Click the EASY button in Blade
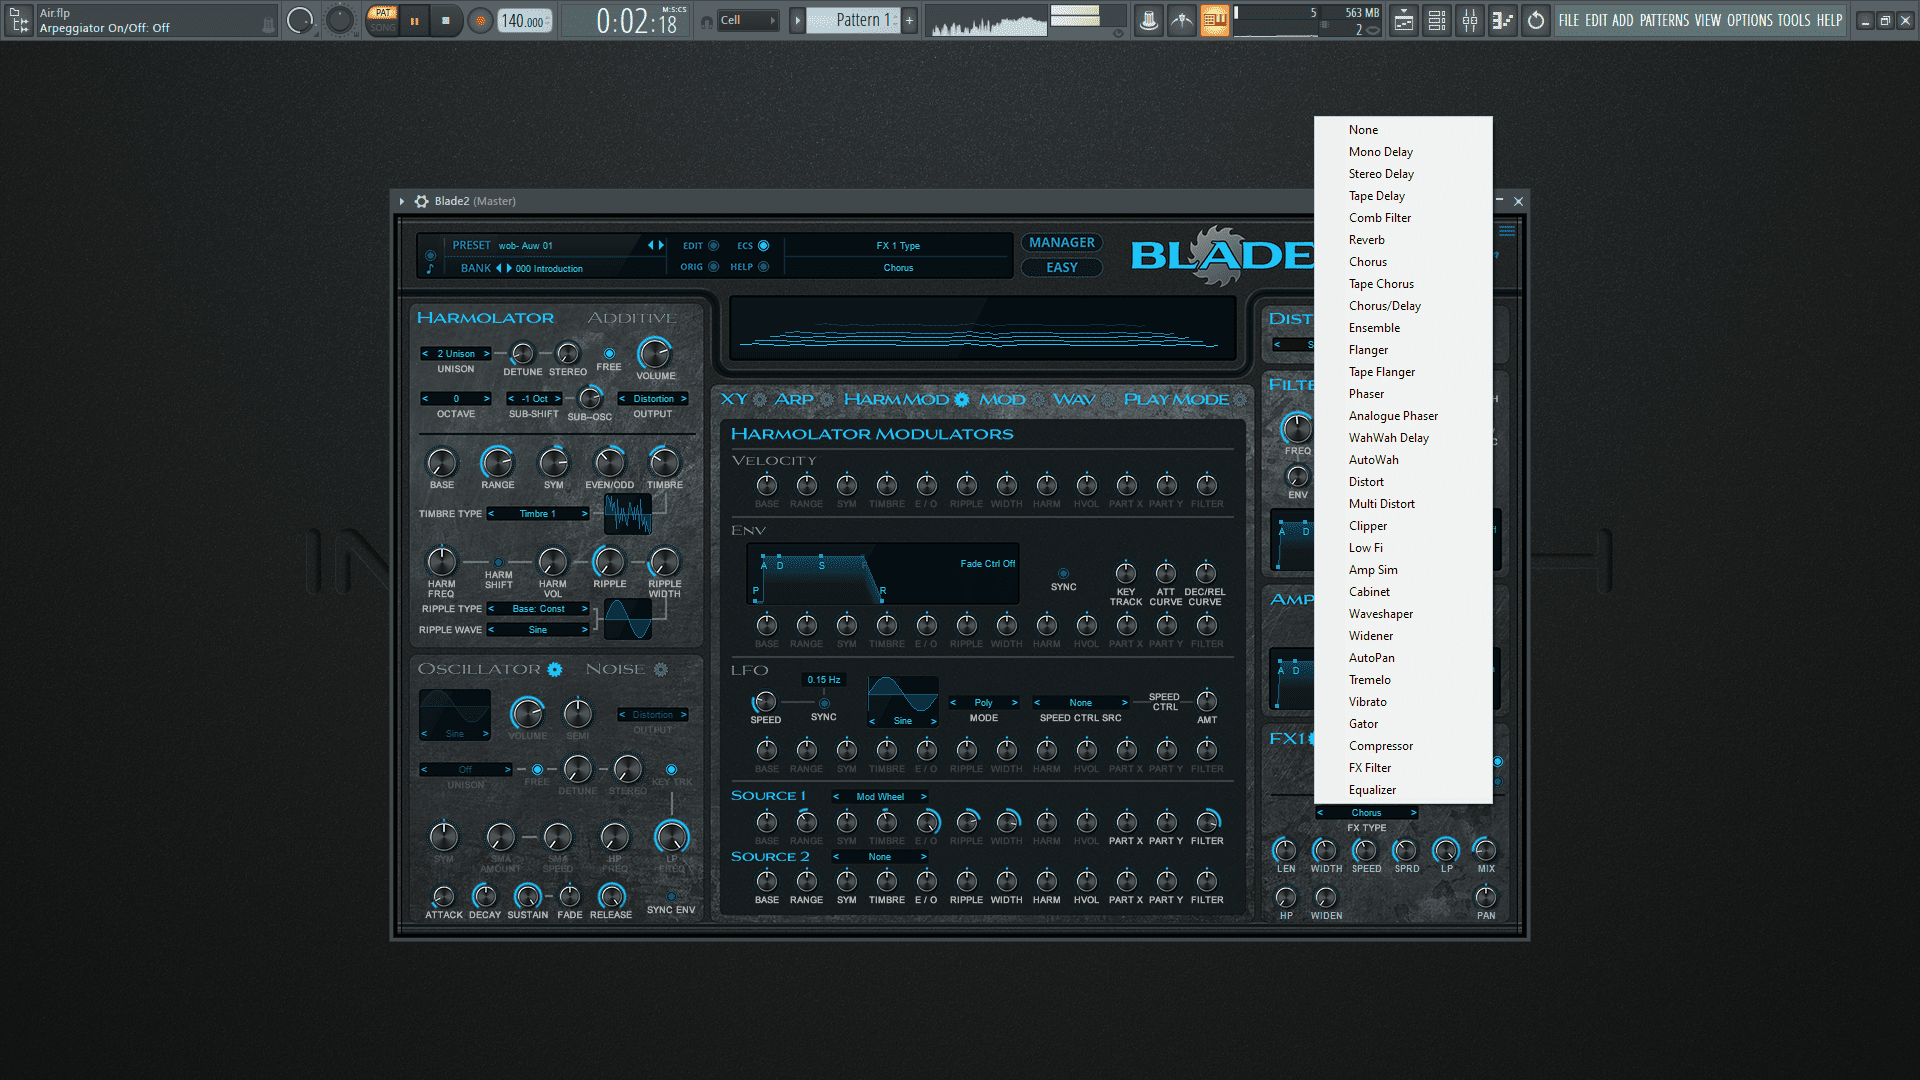 pos(1061,268)
